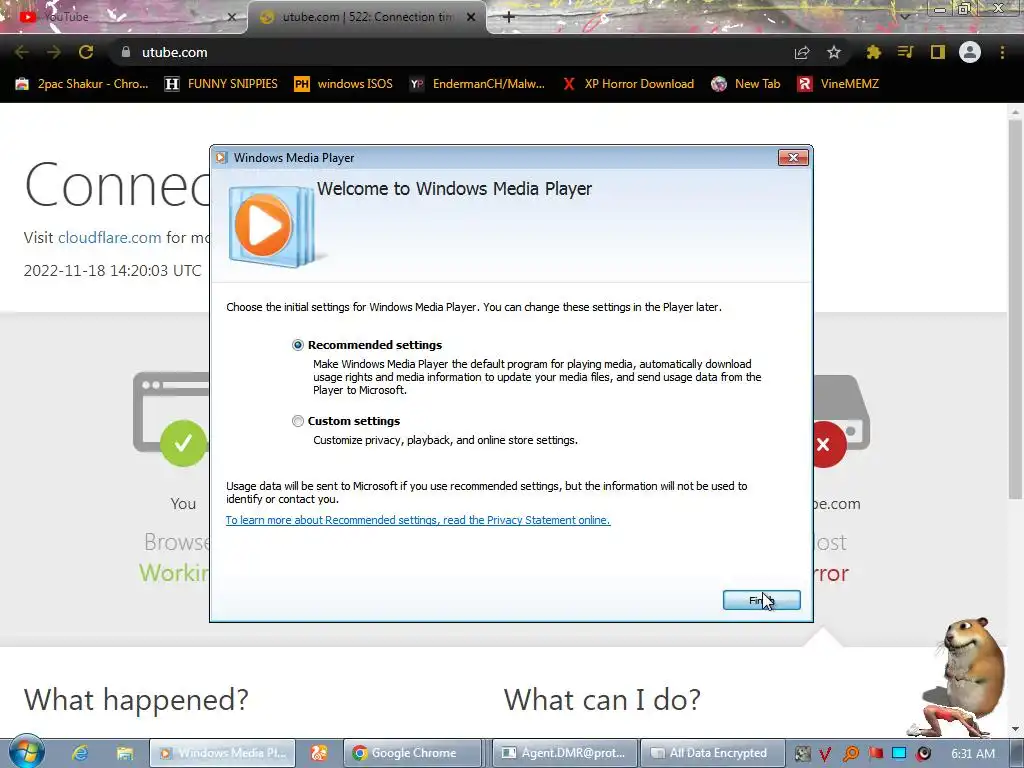The image size is (1024, 768).
Task: Click the round speaker tray icon
Action: [924, 754]
